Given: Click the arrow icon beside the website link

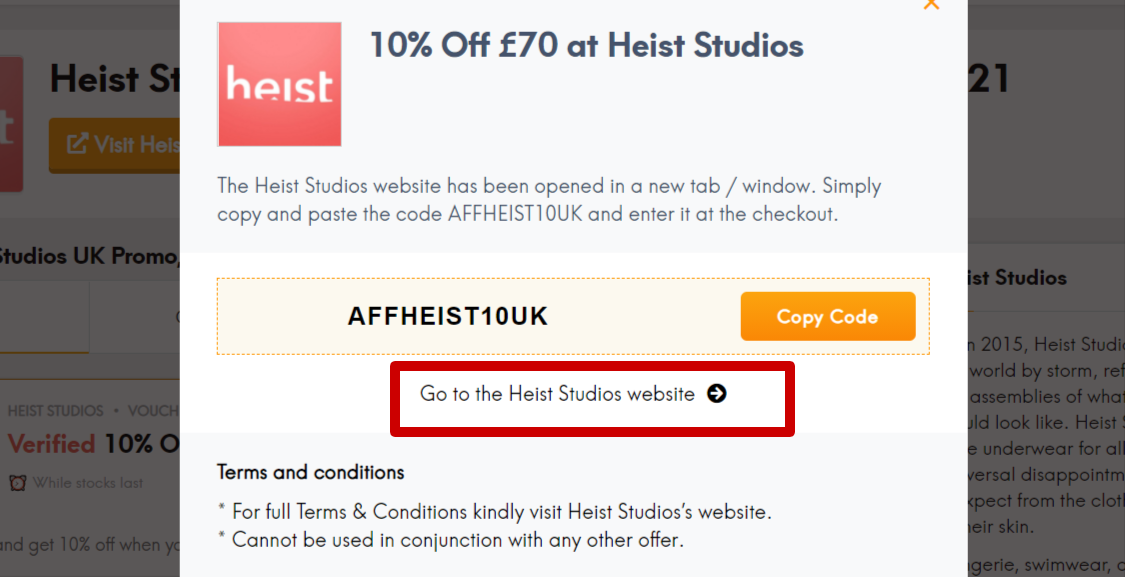Looking at the screenshot, I should (x=717, y=395).
